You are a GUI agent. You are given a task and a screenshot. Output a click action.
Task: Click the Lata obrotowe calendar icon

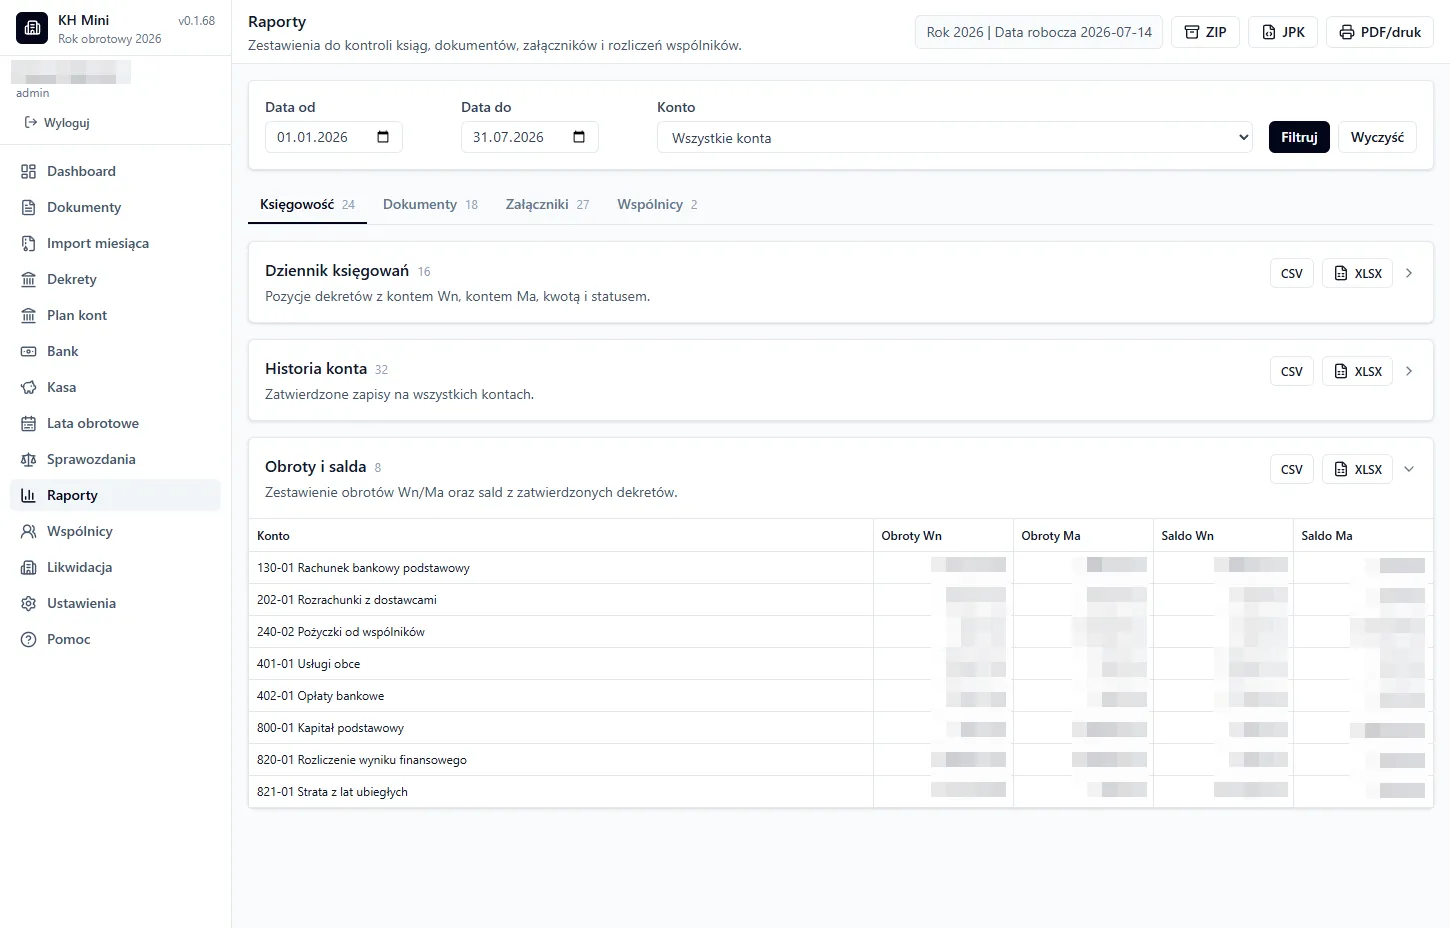pos(28,423)
